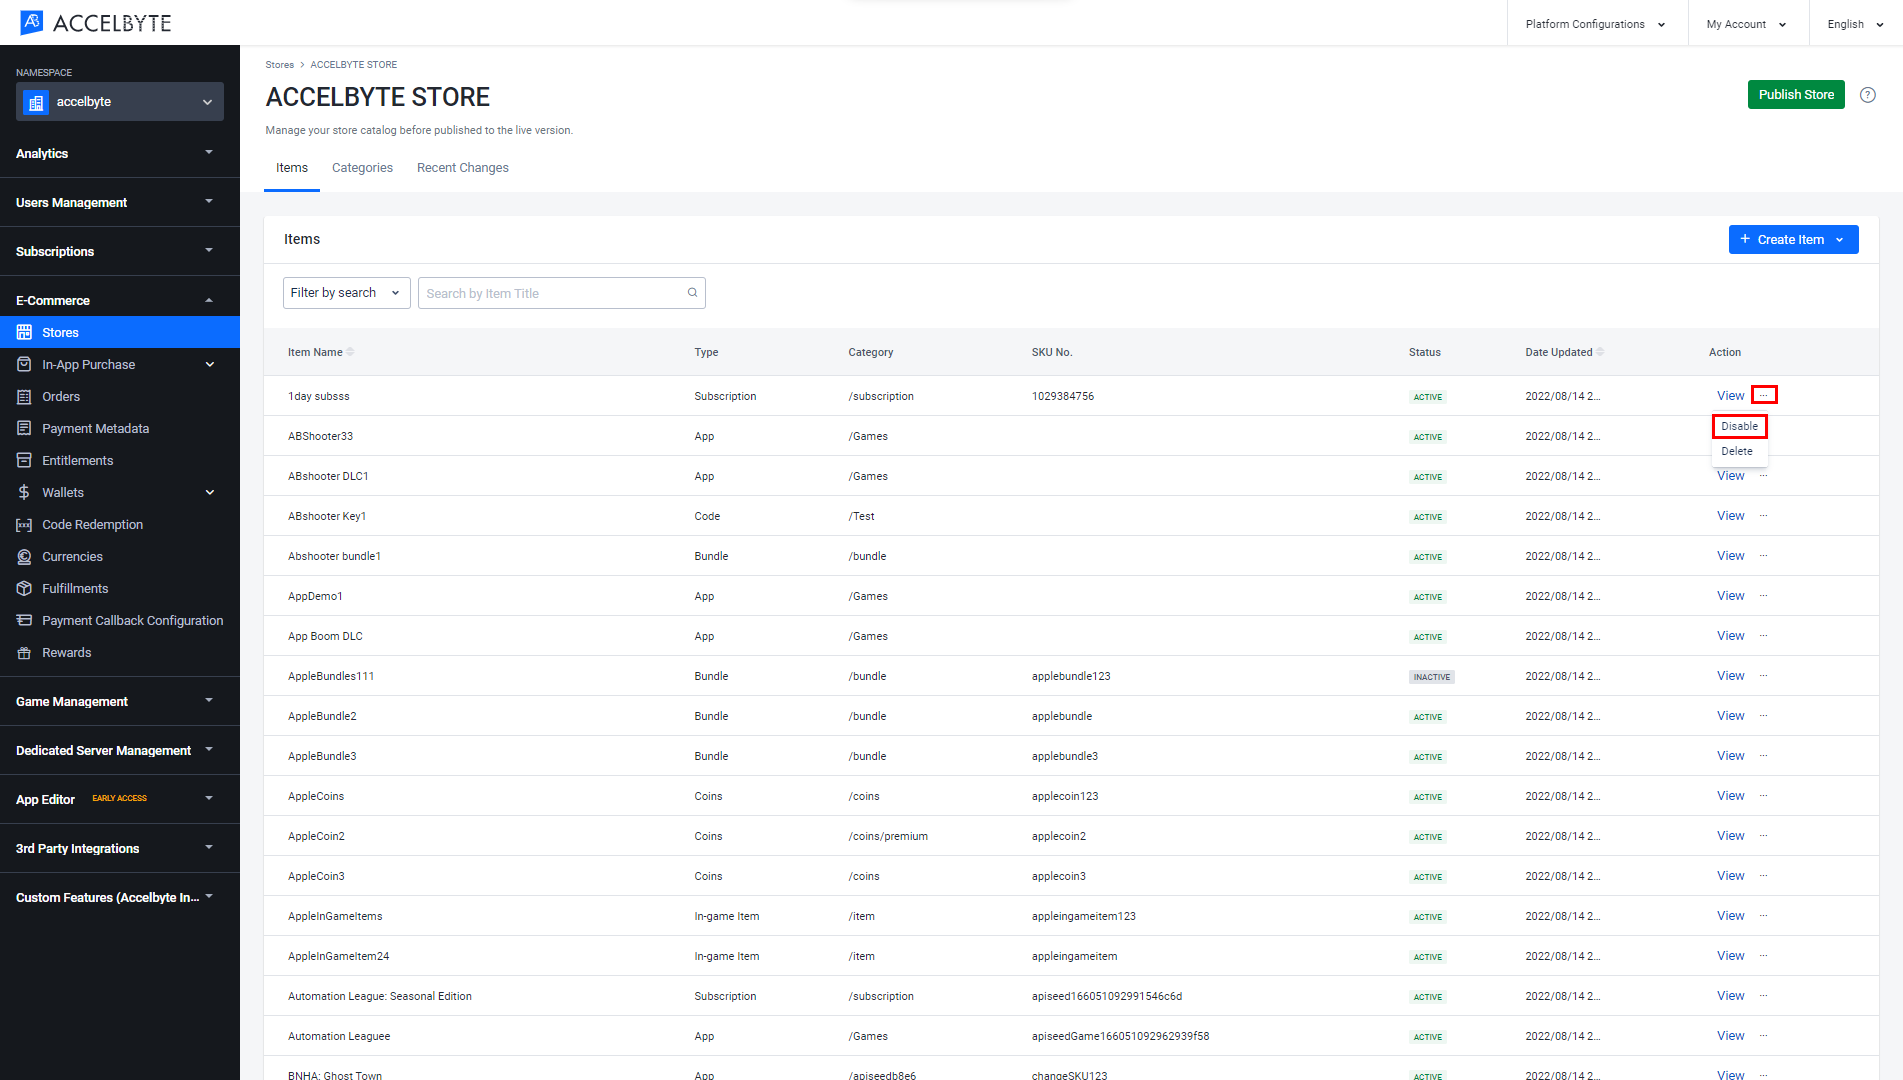Click SKU applecoin123 cell
1903x1080 pixels.
tap(1065, 796)
